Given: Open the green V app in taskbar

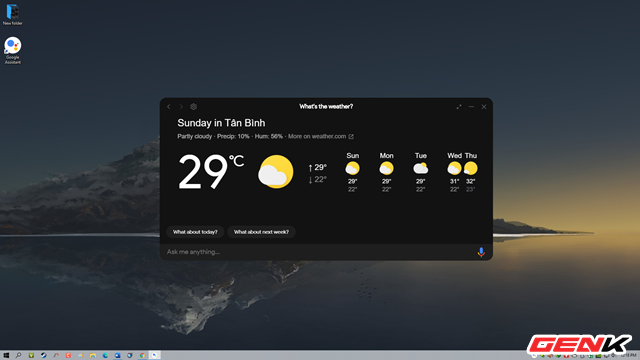Looking at the screenshot, I should tap(31, 356).
